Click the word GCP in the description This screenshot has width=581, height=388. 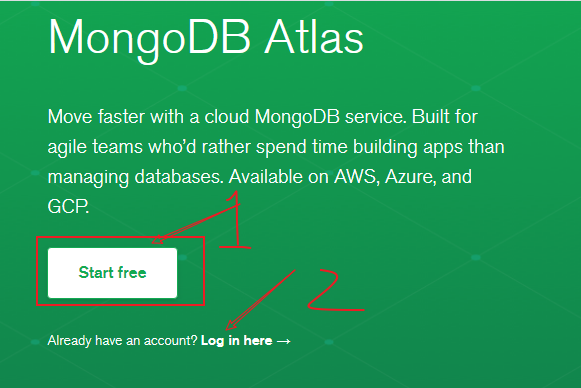67,206
